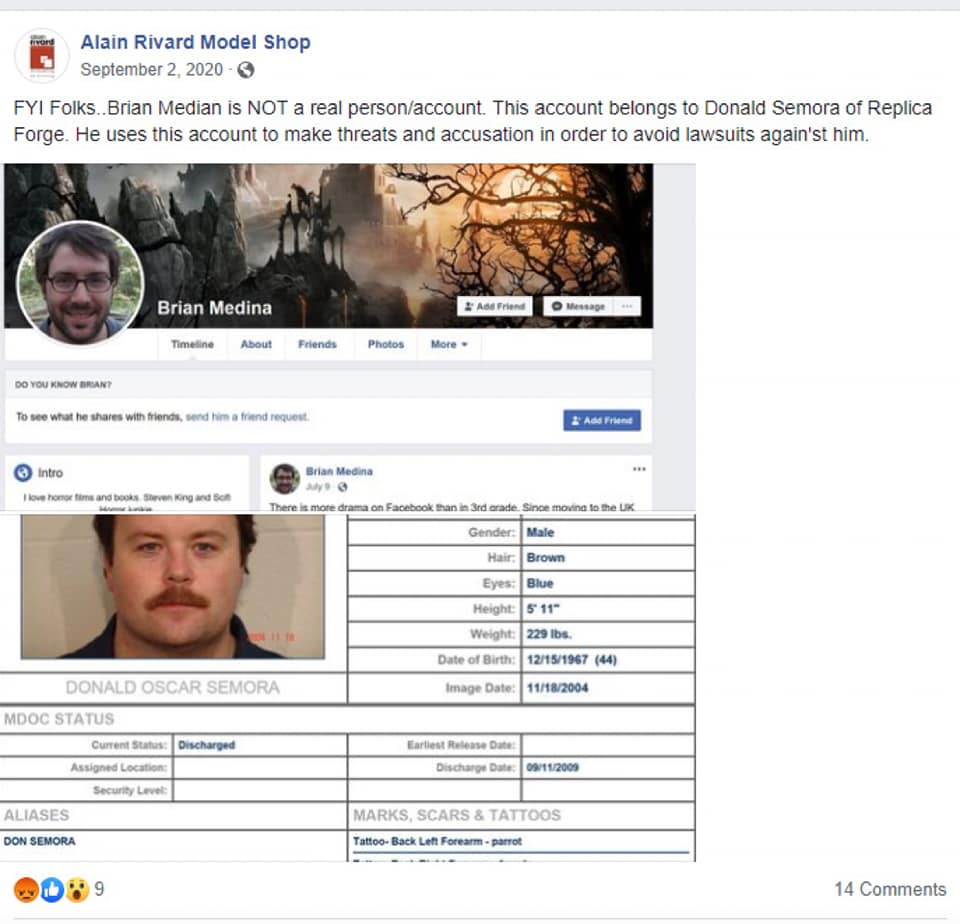Switch to the Timeline tab
This screenshot has width=960, height=924.
[x=192, y=344]
